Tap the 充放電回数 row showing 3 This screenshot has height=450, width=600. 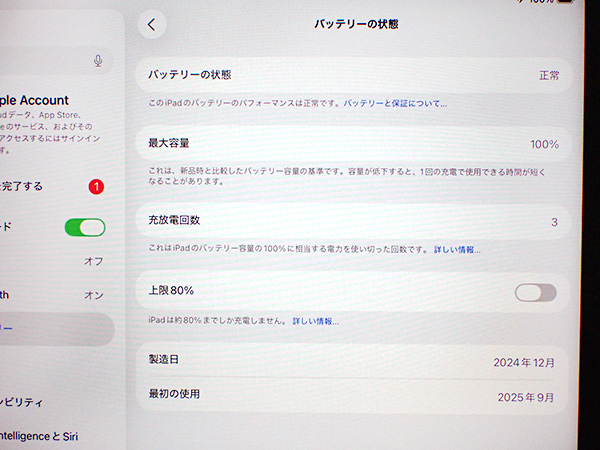pyautogui.click(x=354, y=220)
